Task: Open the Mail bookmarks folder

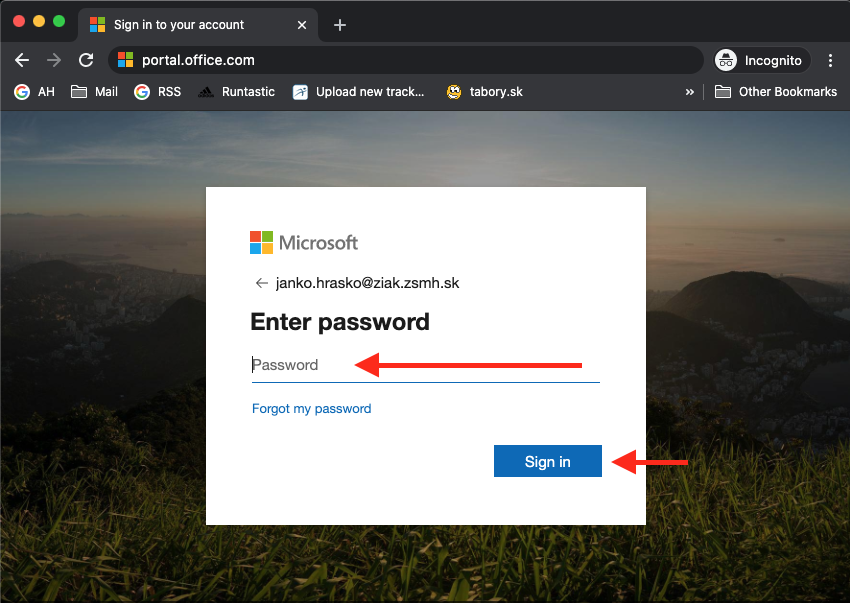Action: 95,92
